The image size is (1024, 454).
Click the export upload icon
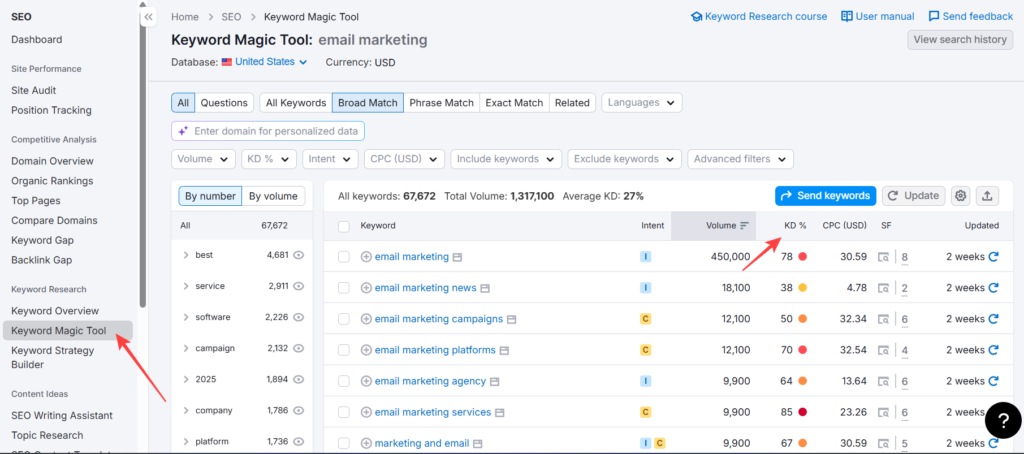[987, 195]
